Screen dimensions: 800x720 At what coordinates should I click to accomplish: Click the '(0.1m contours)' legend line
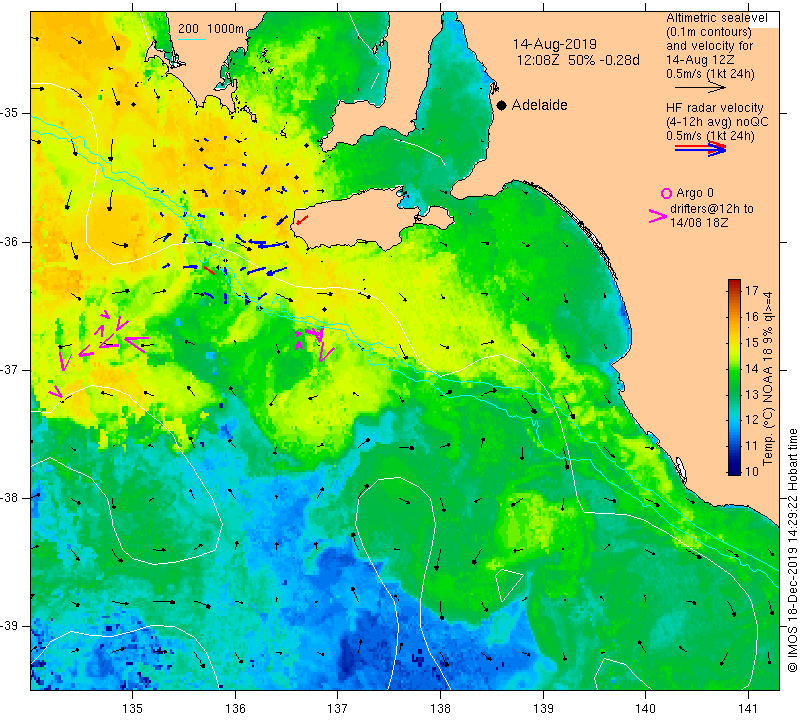(709, 32)
